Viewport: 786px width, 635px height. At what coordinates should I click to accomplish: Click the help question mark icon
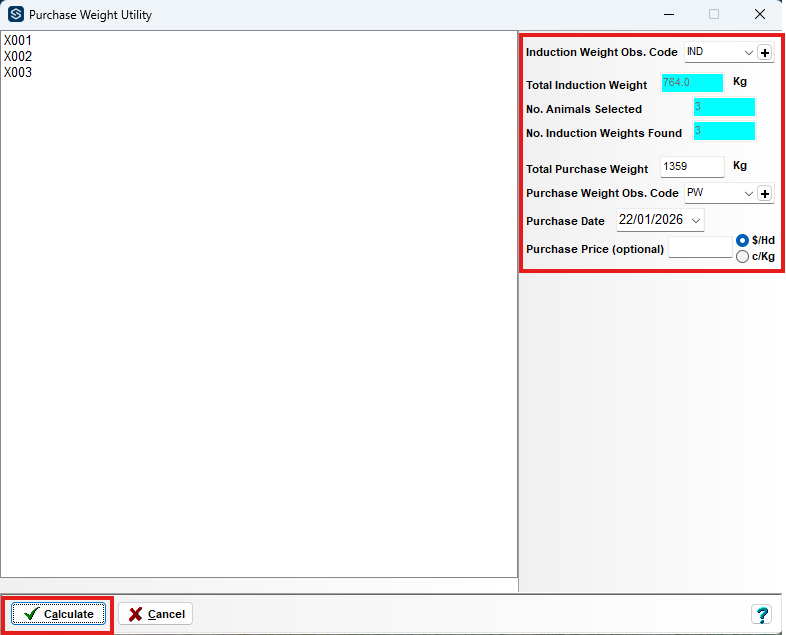(x=761, y=614)
